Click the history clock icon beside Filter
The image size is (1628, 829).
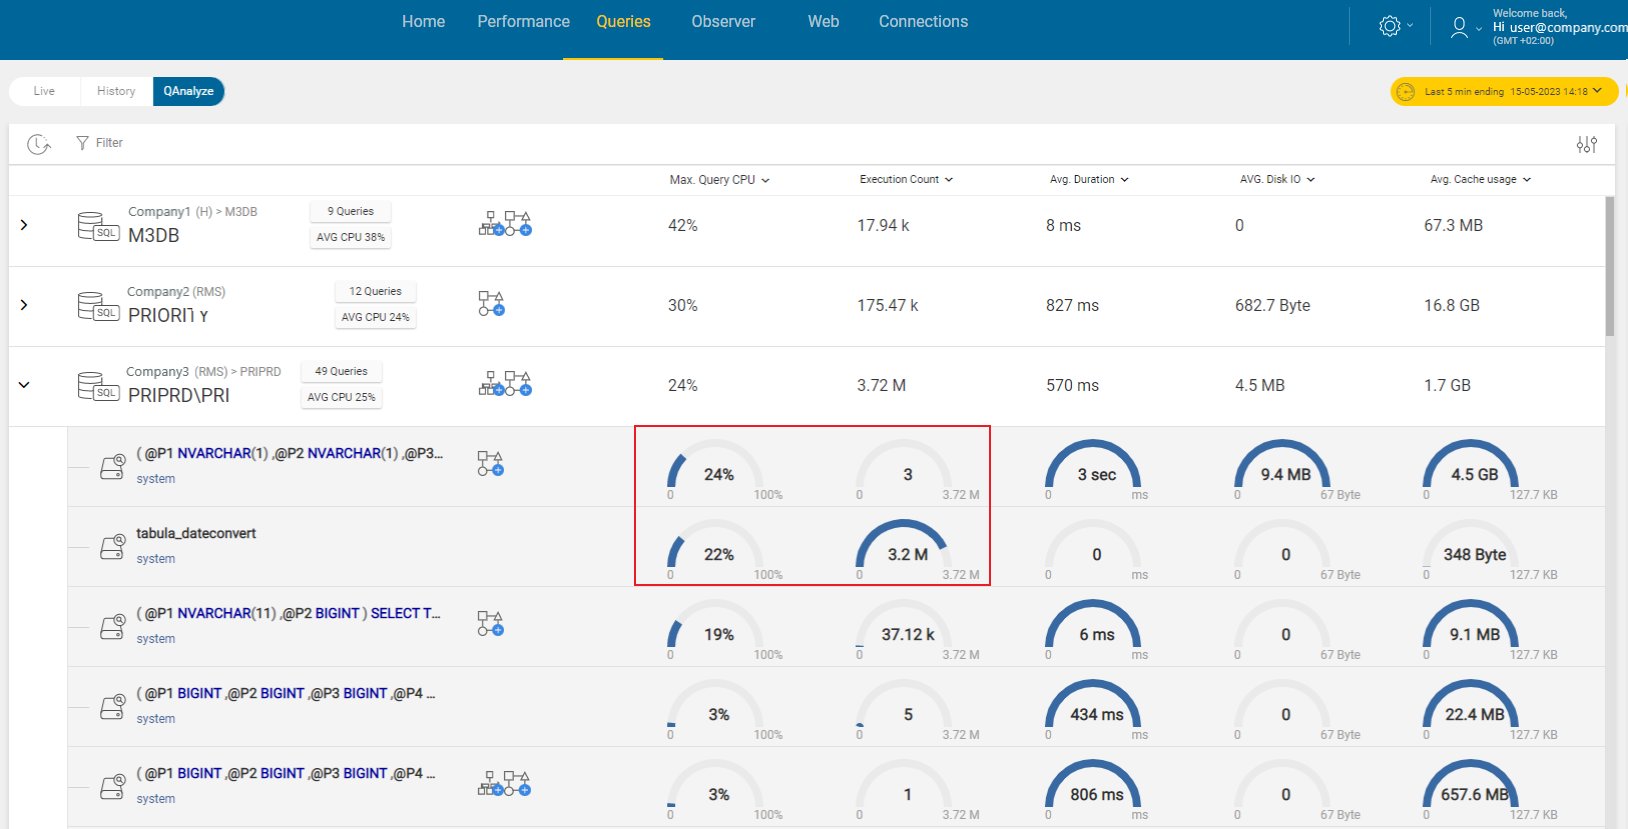[38, 144]
